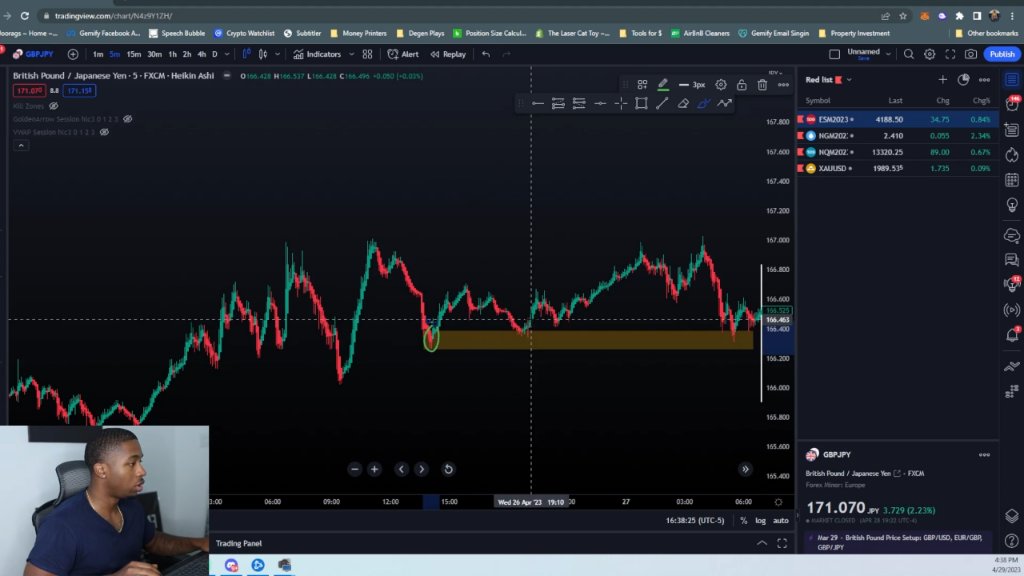Toggle visibility of the VWAP Session indicator
This screenshot has height=576, width=1024.
pyautogui.click(x=104, y=132)
